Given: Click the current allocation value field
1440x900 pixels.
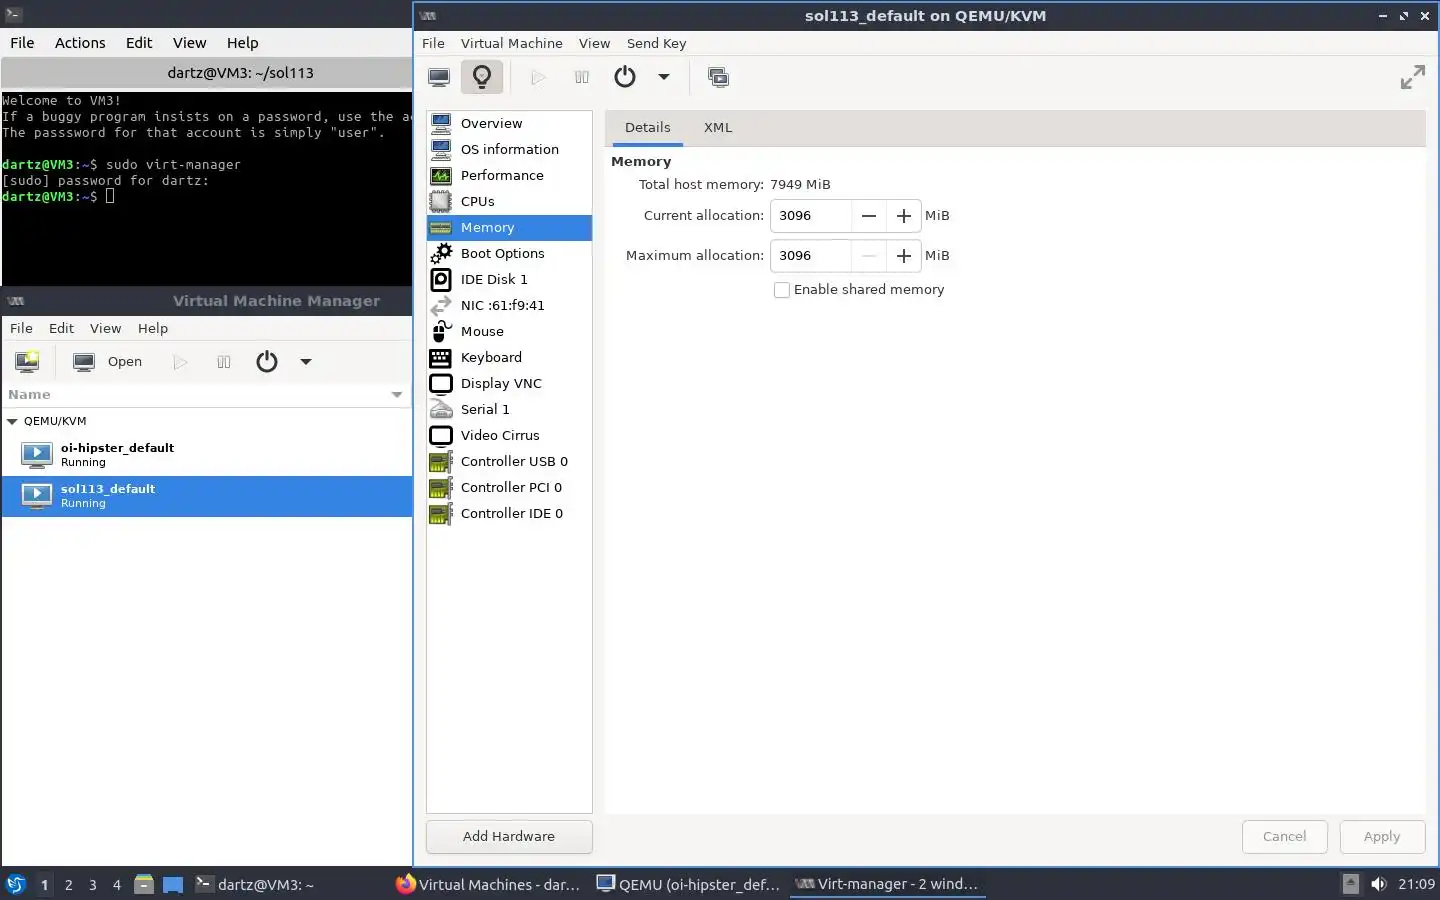Looking at the screenshot, I should (x=811, y=216).
